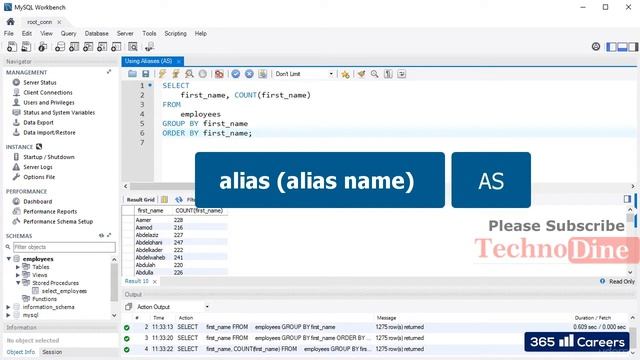Toggle the right sidebar panel visibility
The image size is (640, 360).
click(x=633, y=47)
